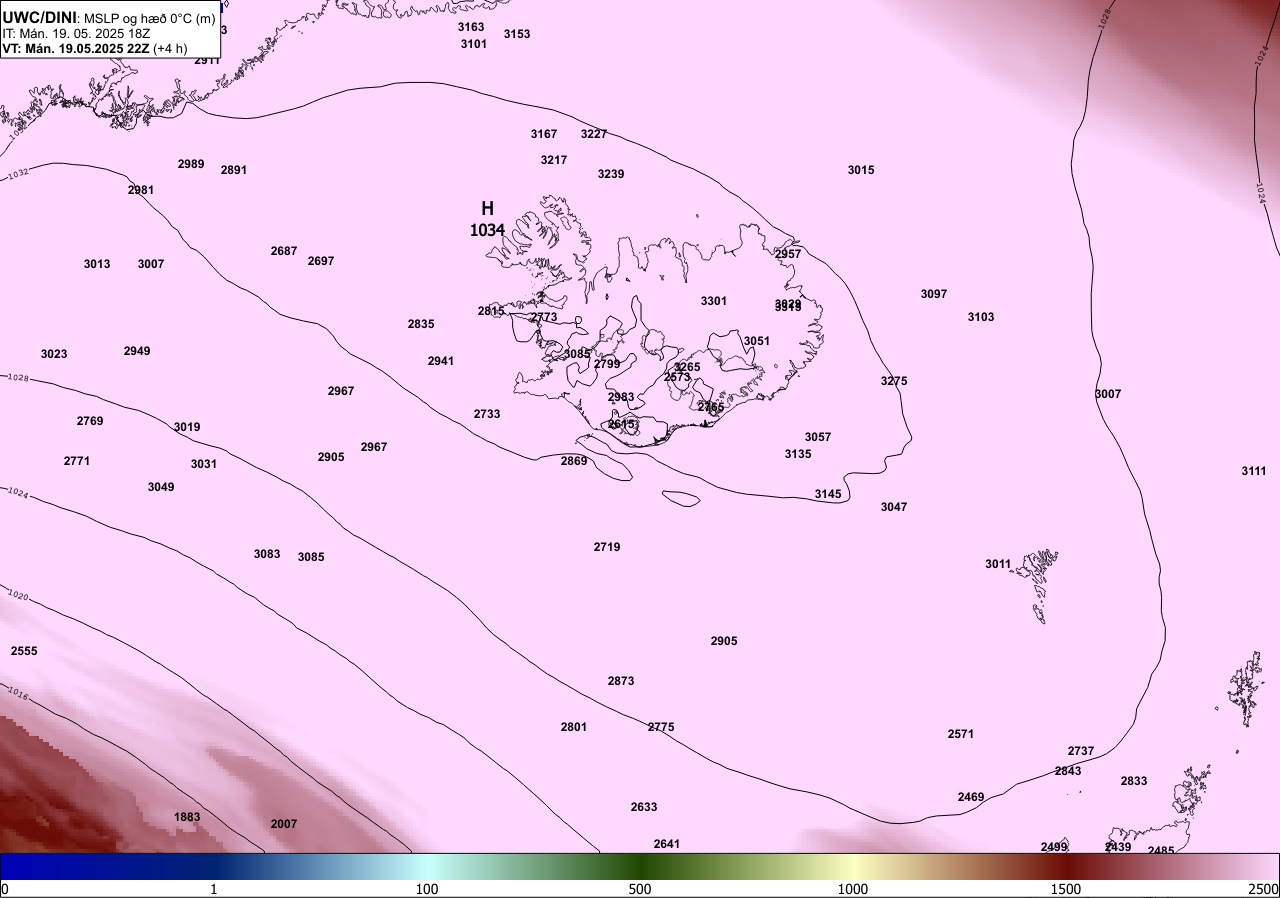Click the 2007 value at bottom left
The width and height of the screenshot is (1280, 898).
click(284, 824)
